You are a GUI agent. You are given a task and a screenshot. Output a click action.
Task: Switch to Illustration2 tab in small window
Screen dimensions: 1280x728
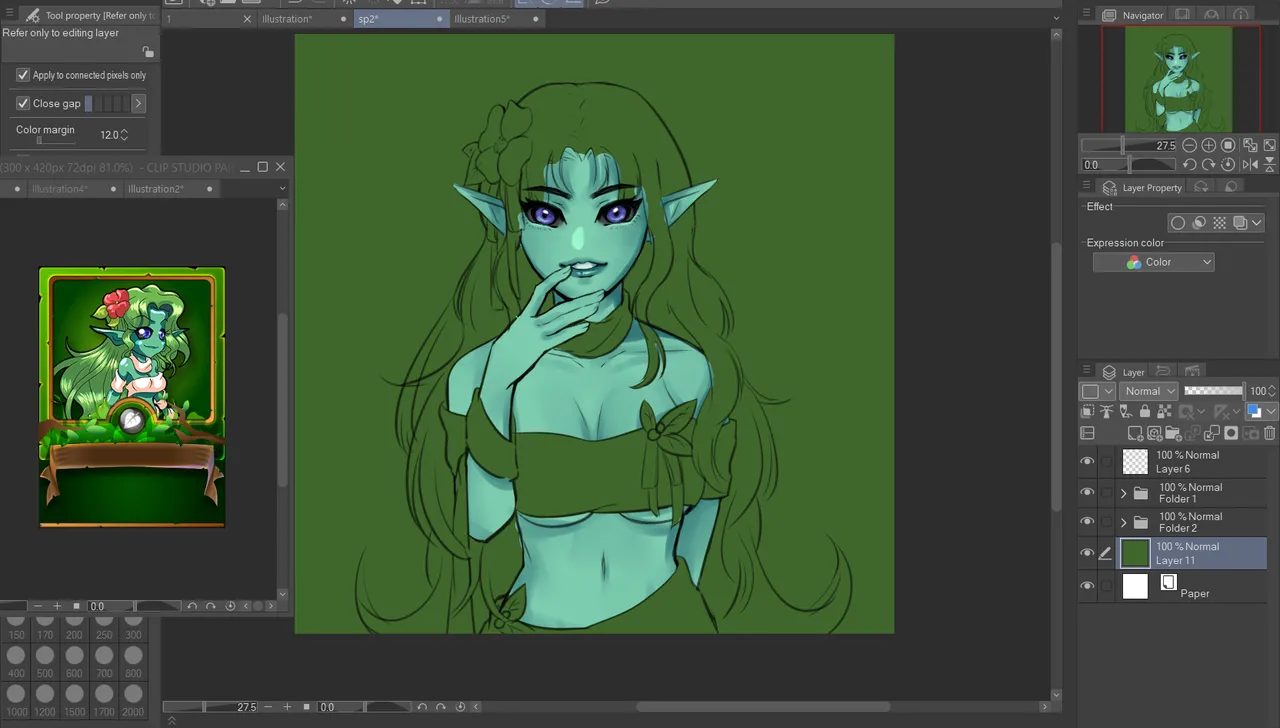pyautogui.click(x=156, y=189)
